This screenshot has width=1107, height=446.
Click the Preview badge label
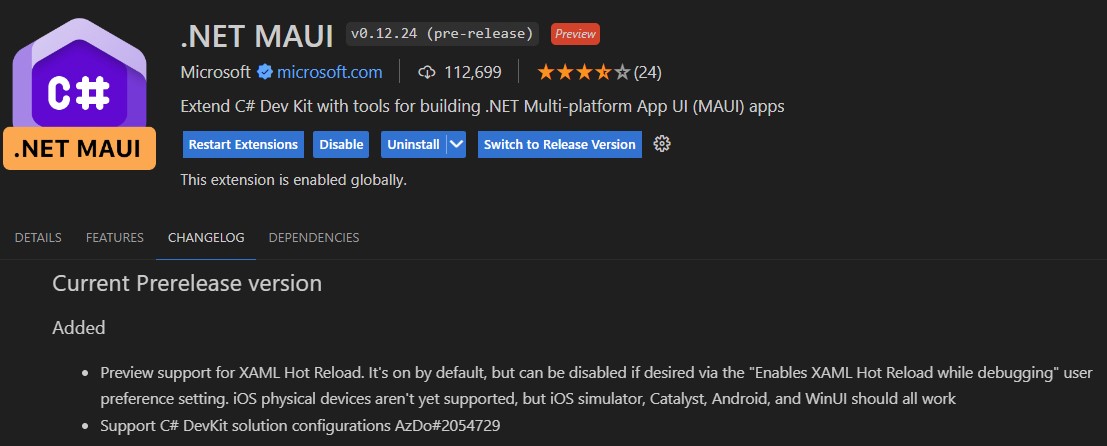[x=575, y=34]
